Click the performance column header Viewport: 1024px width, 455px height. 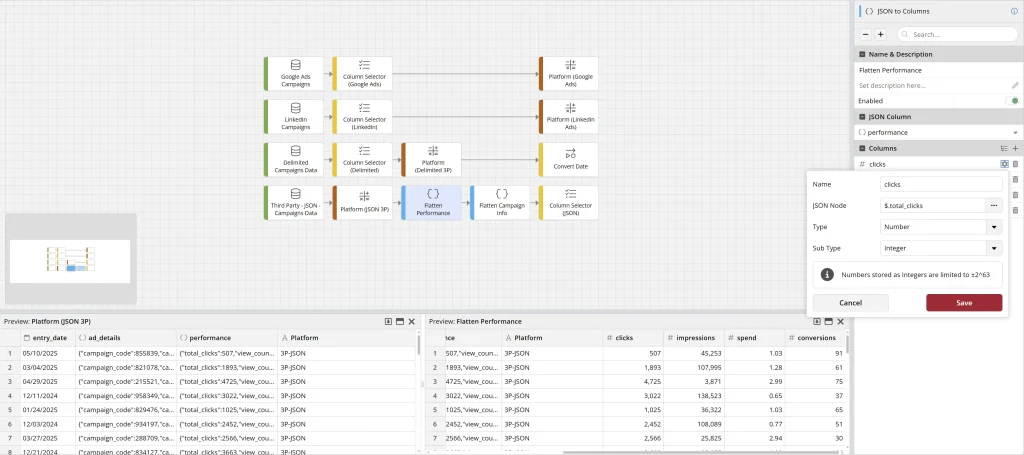tap(227, 337)
